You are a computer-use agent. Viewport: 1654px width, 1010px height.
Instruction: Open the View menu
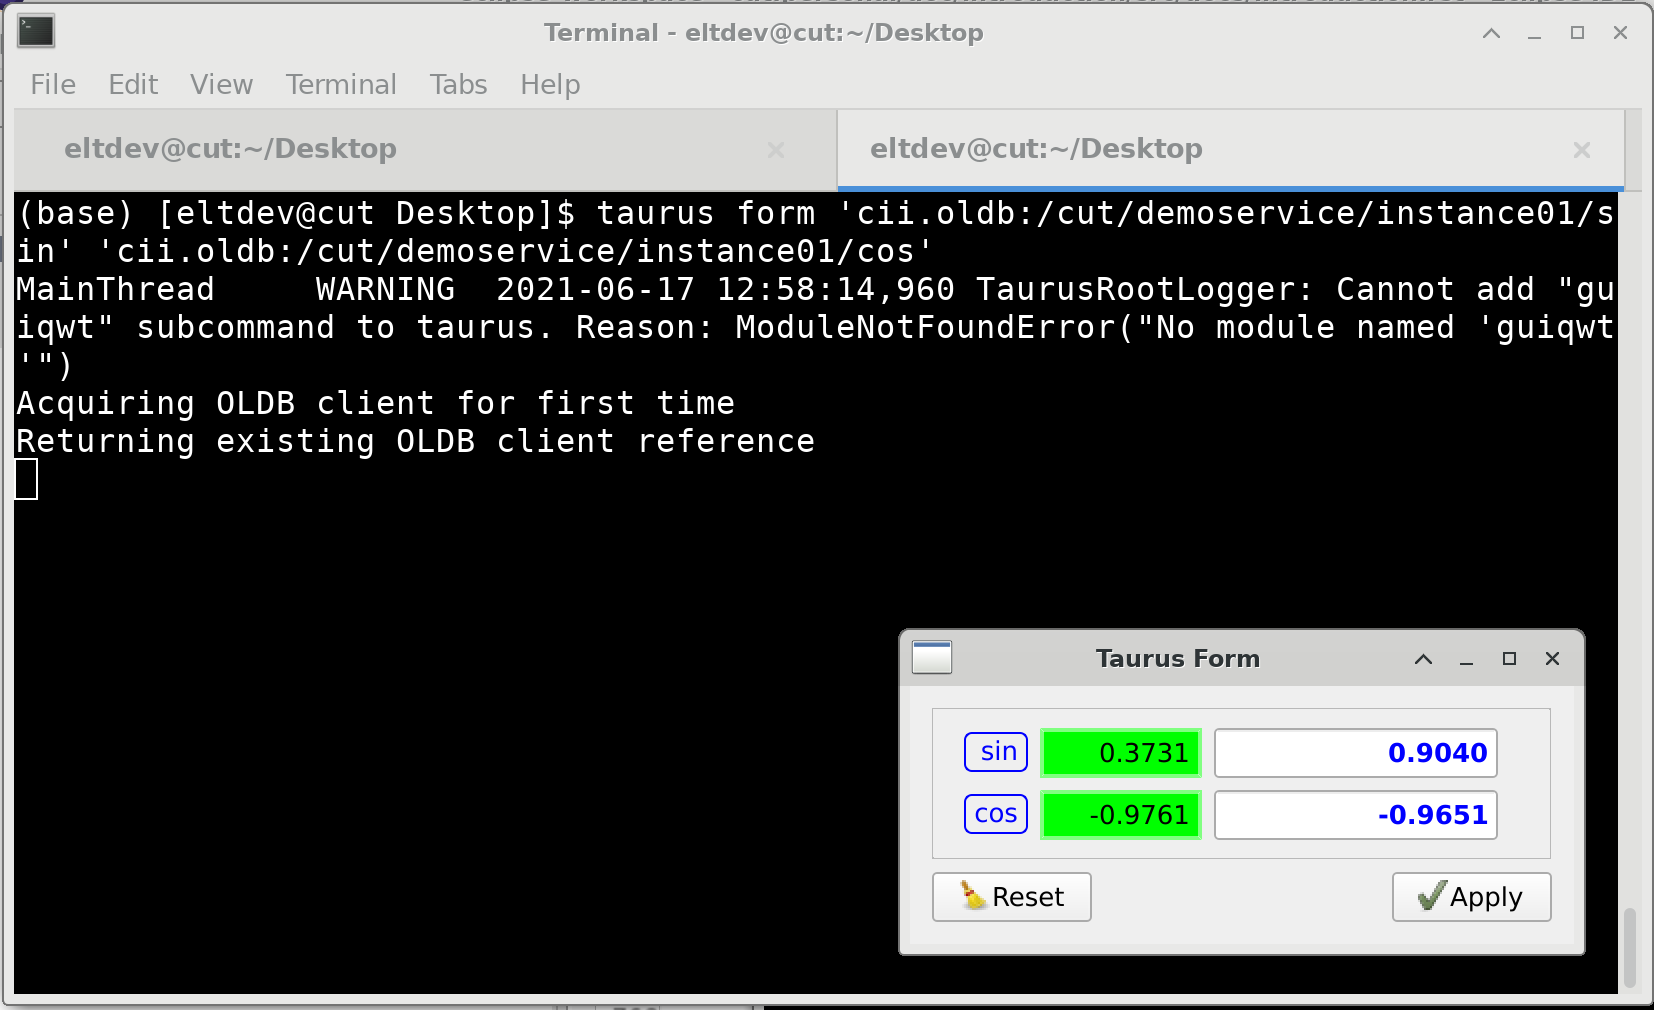pyautogui.click(x=220, y=84)
